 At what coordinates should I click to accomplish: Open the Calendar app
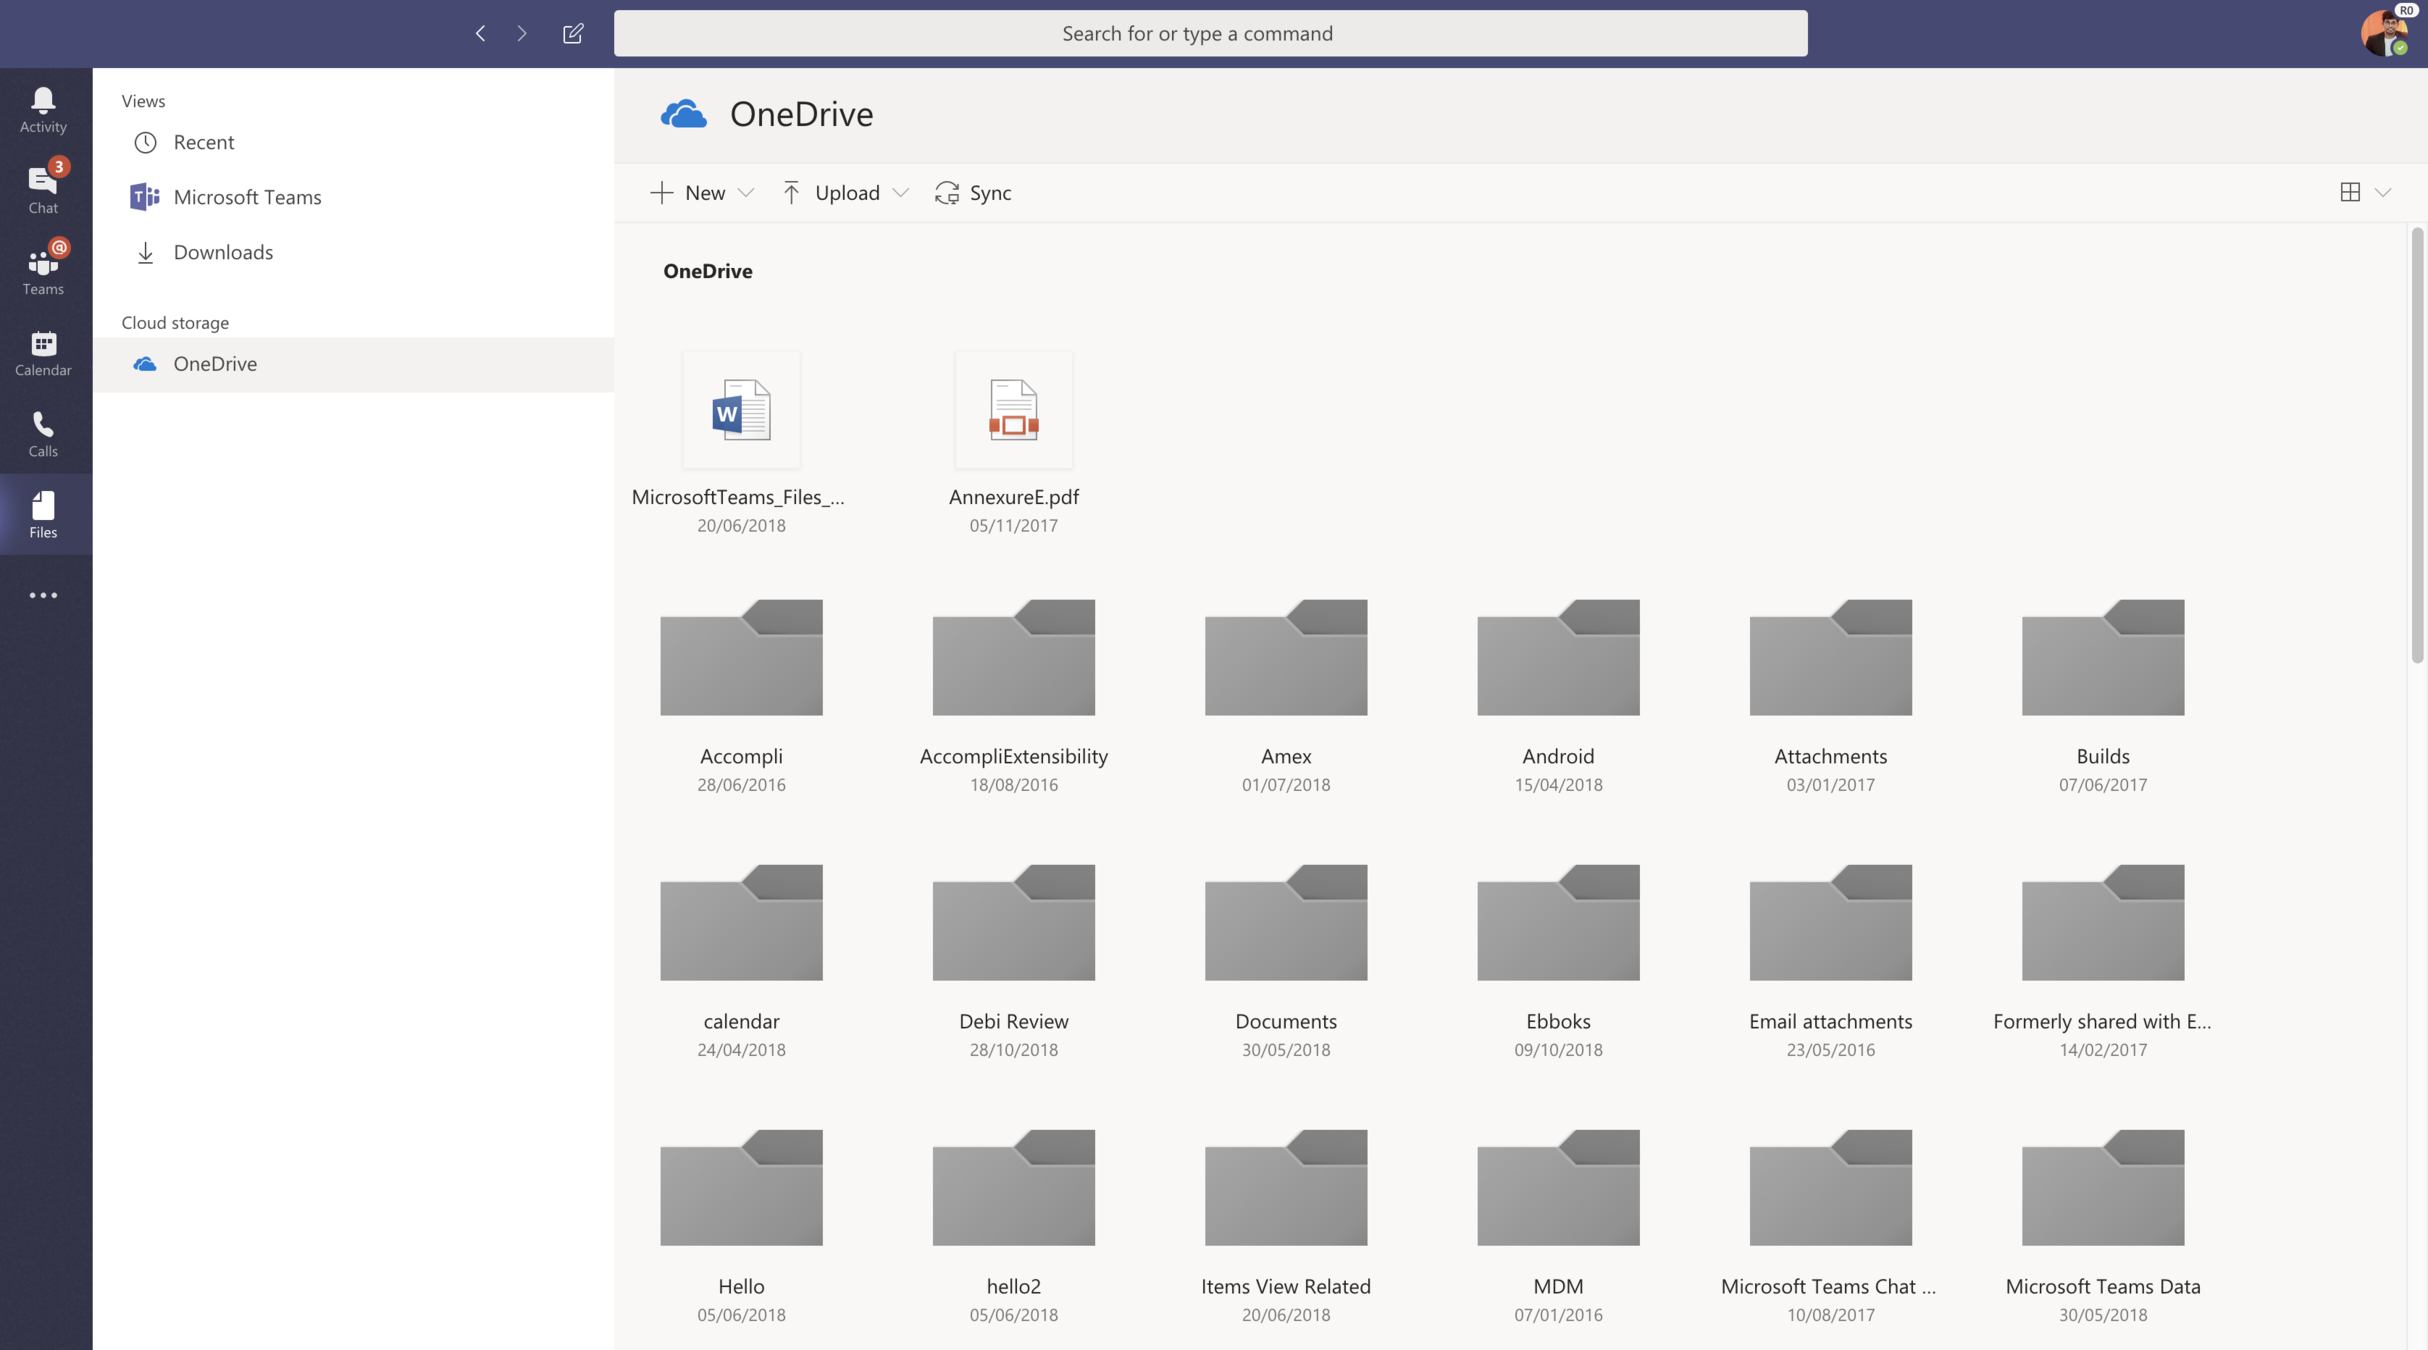(x=43, y=352)
